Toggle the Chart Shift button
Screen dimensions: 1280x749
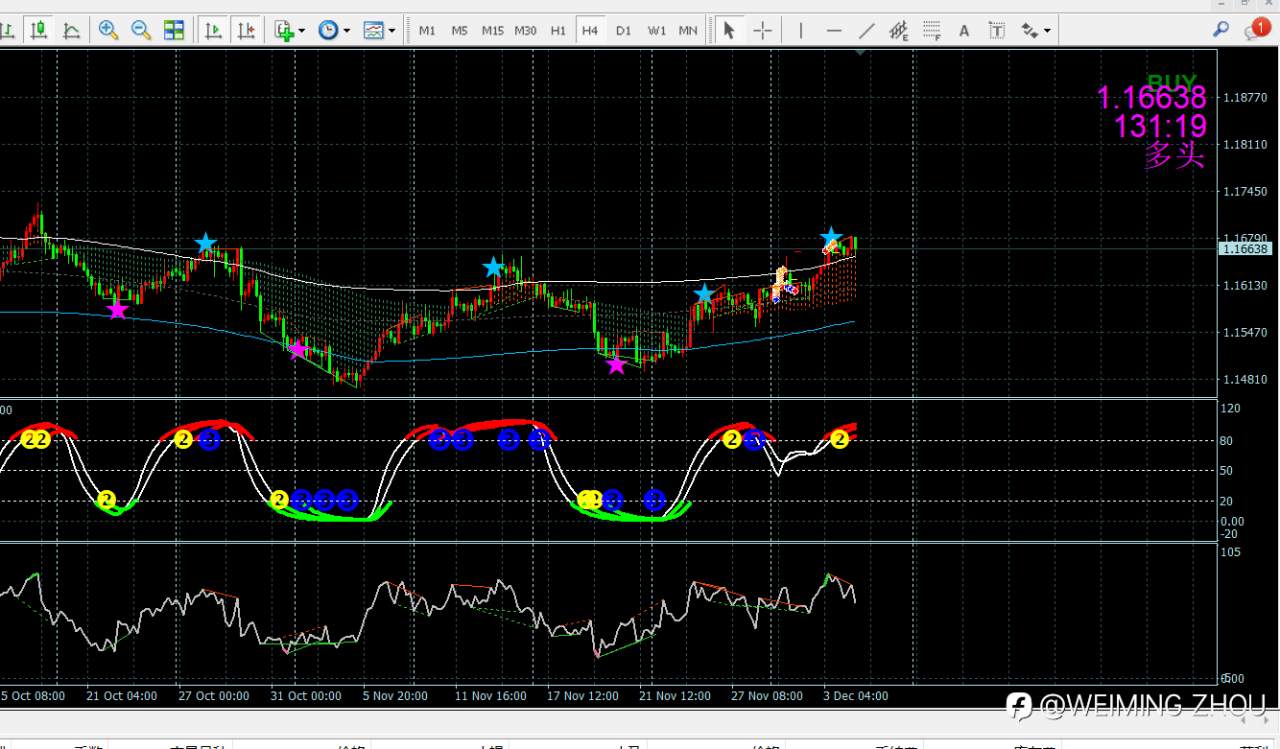click(x=246, y=30)
